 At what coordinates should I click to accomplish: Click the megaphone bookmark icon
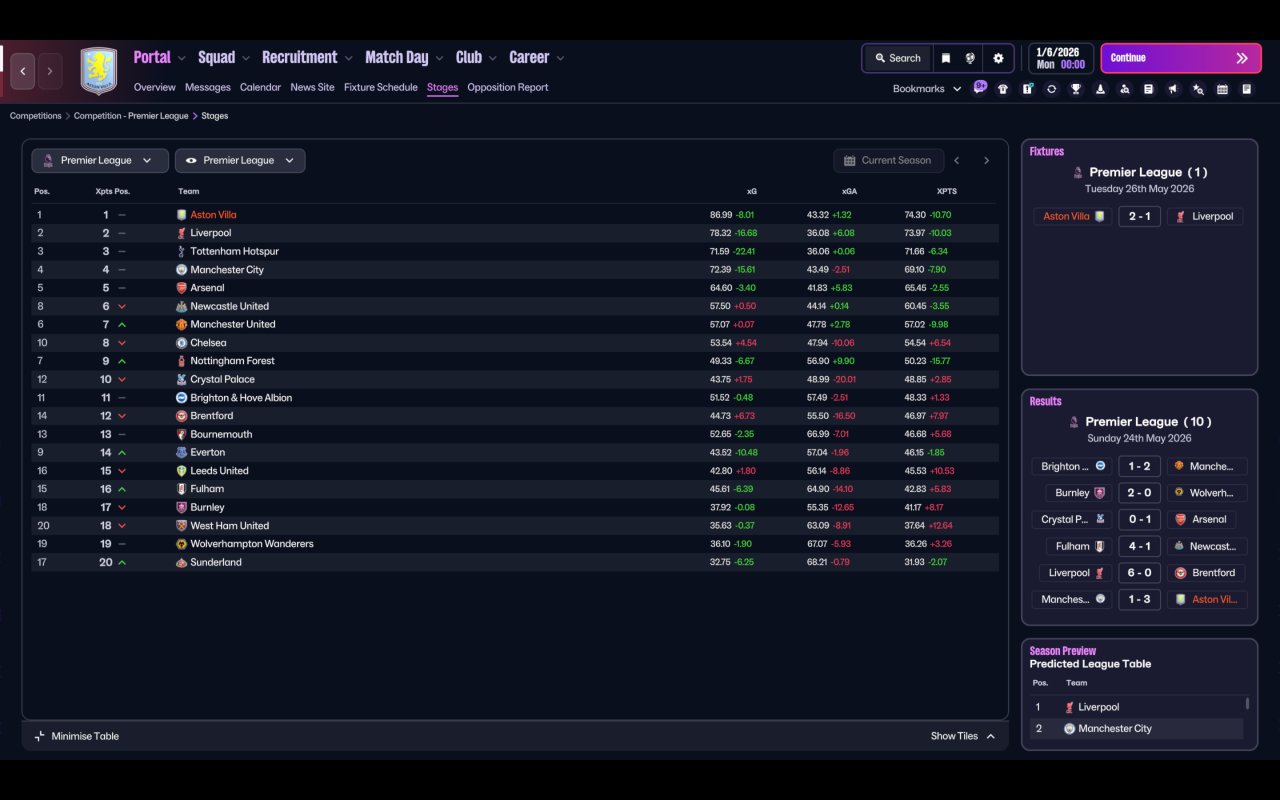pos(1173,89)
